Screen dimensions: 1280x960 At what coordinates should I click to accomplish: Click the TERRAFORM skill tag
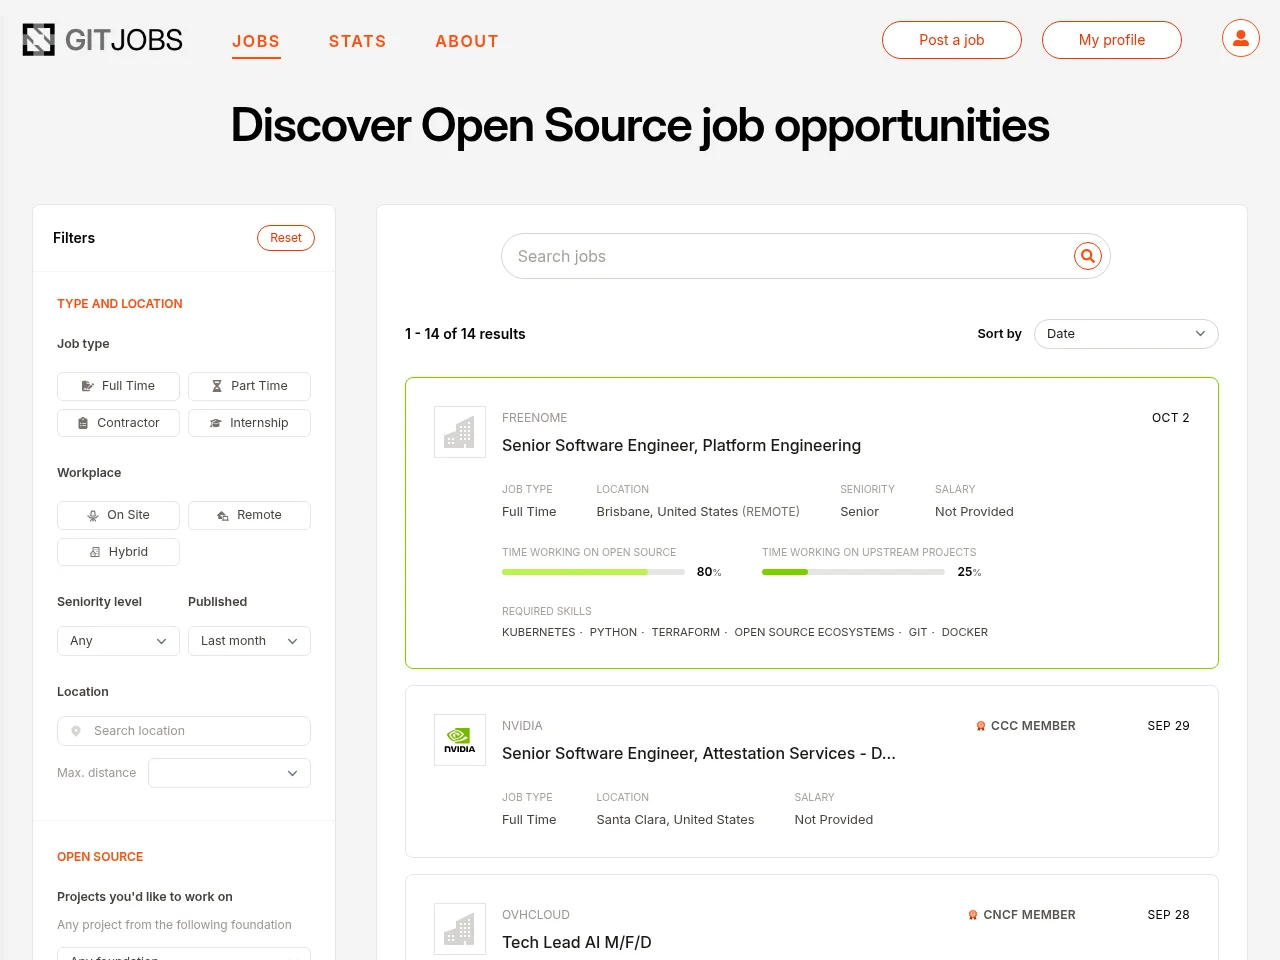coord(686,633)
